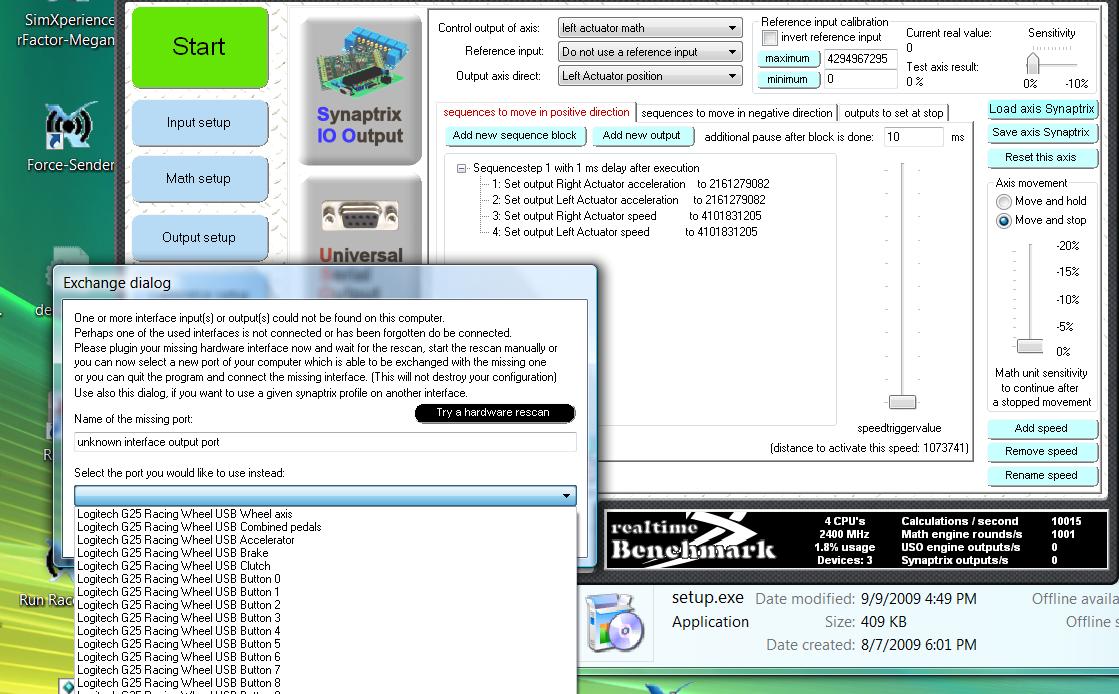Select Set output Right Actuator speed row
Image resolution: width=1119 pixels, height=694 pixels.
[x=627, y=216]
